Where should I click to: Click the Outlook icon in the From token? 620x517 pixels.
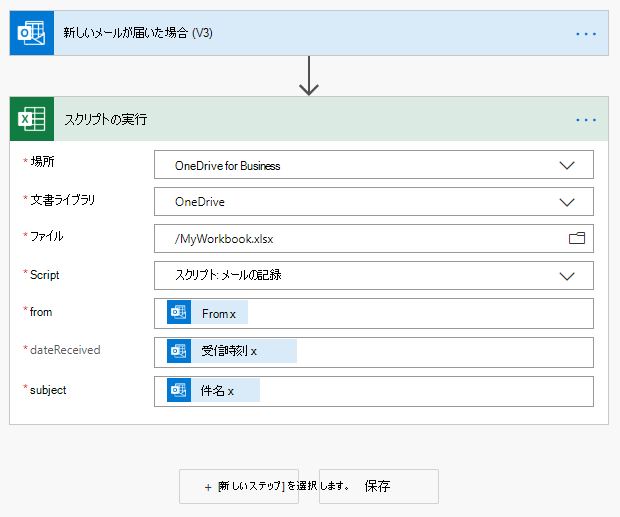[179, 312]
